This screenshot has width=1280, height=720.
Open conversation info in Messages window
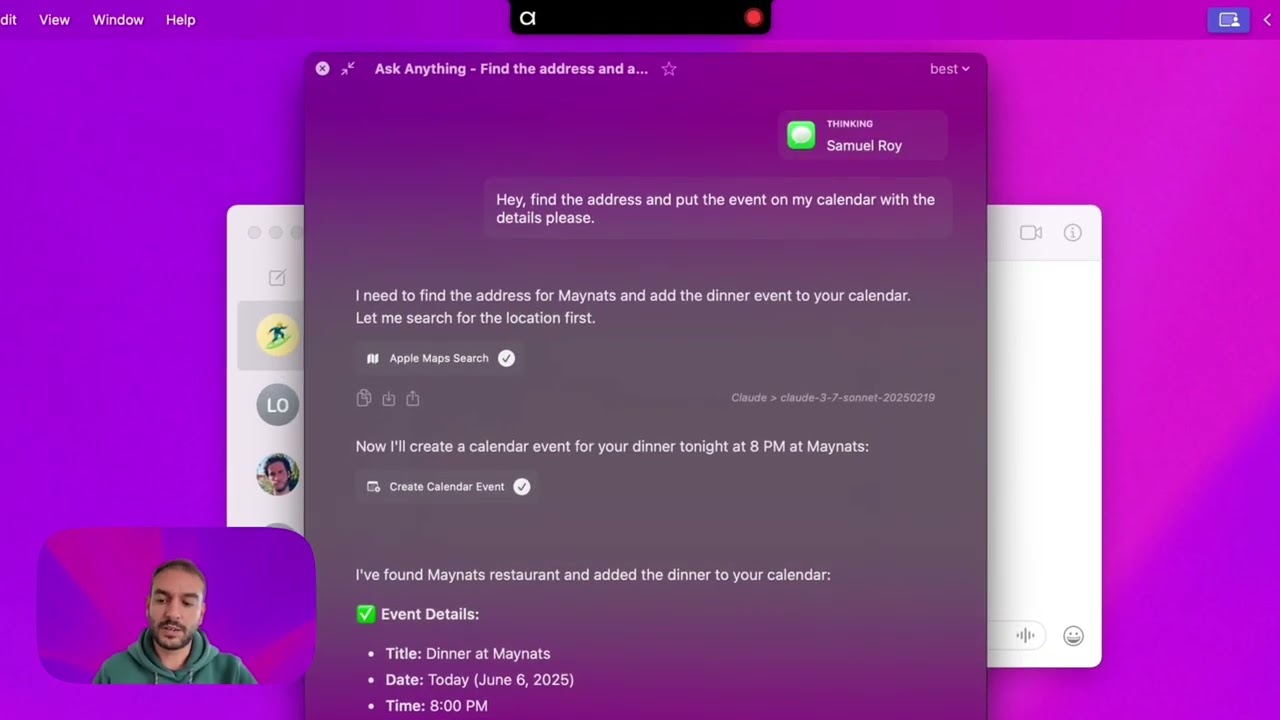[1072, 233]
